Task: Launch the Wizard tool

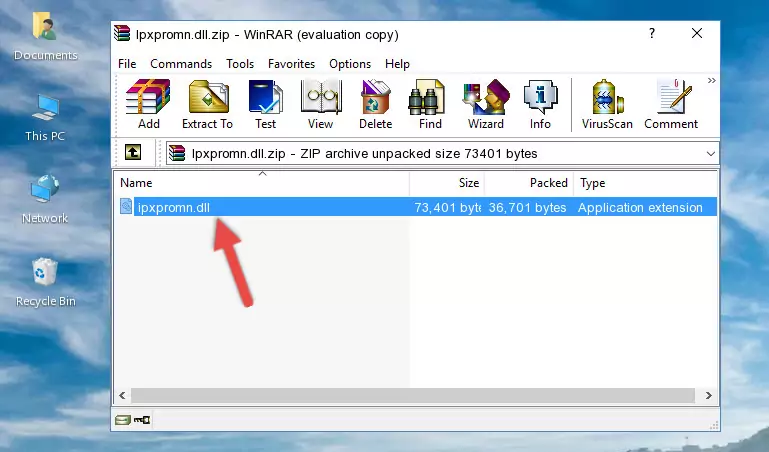Action: tap(486, 104)
